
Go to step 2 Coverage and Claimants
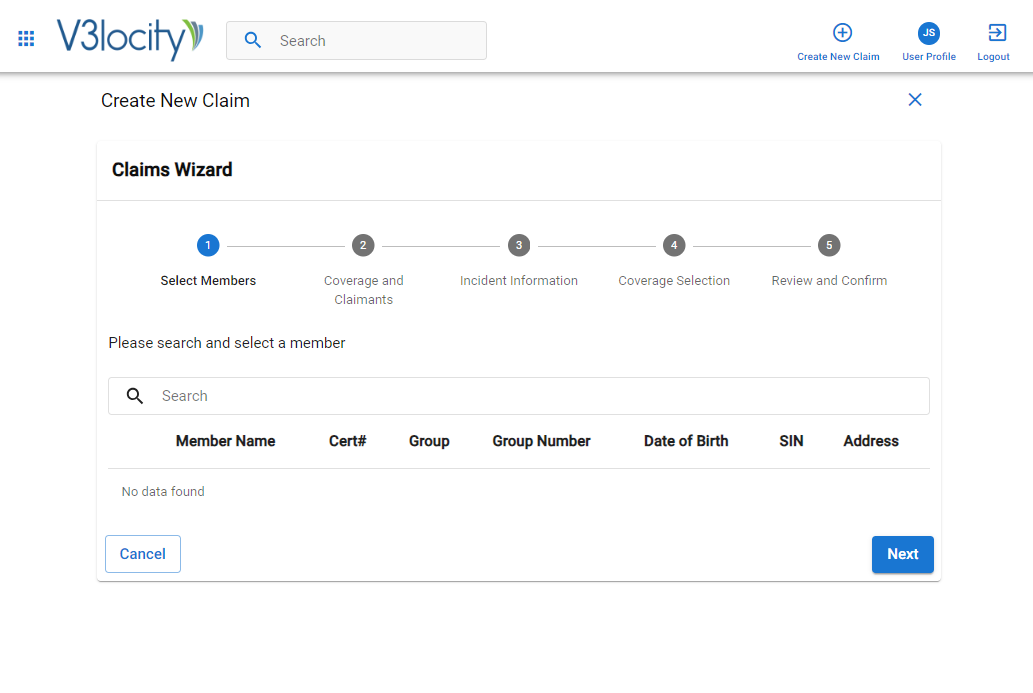point(363,246)
